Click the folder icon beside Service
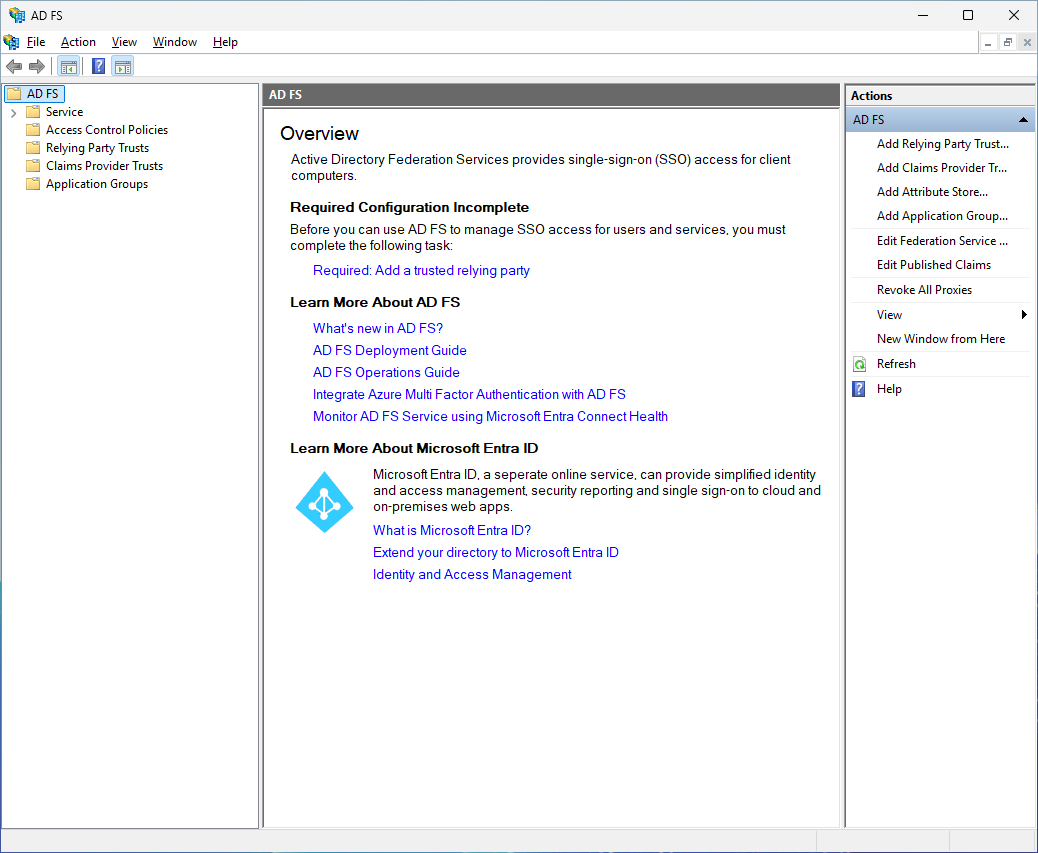The height and width of the screenshot is (853, 1038). tap(33, 111)
